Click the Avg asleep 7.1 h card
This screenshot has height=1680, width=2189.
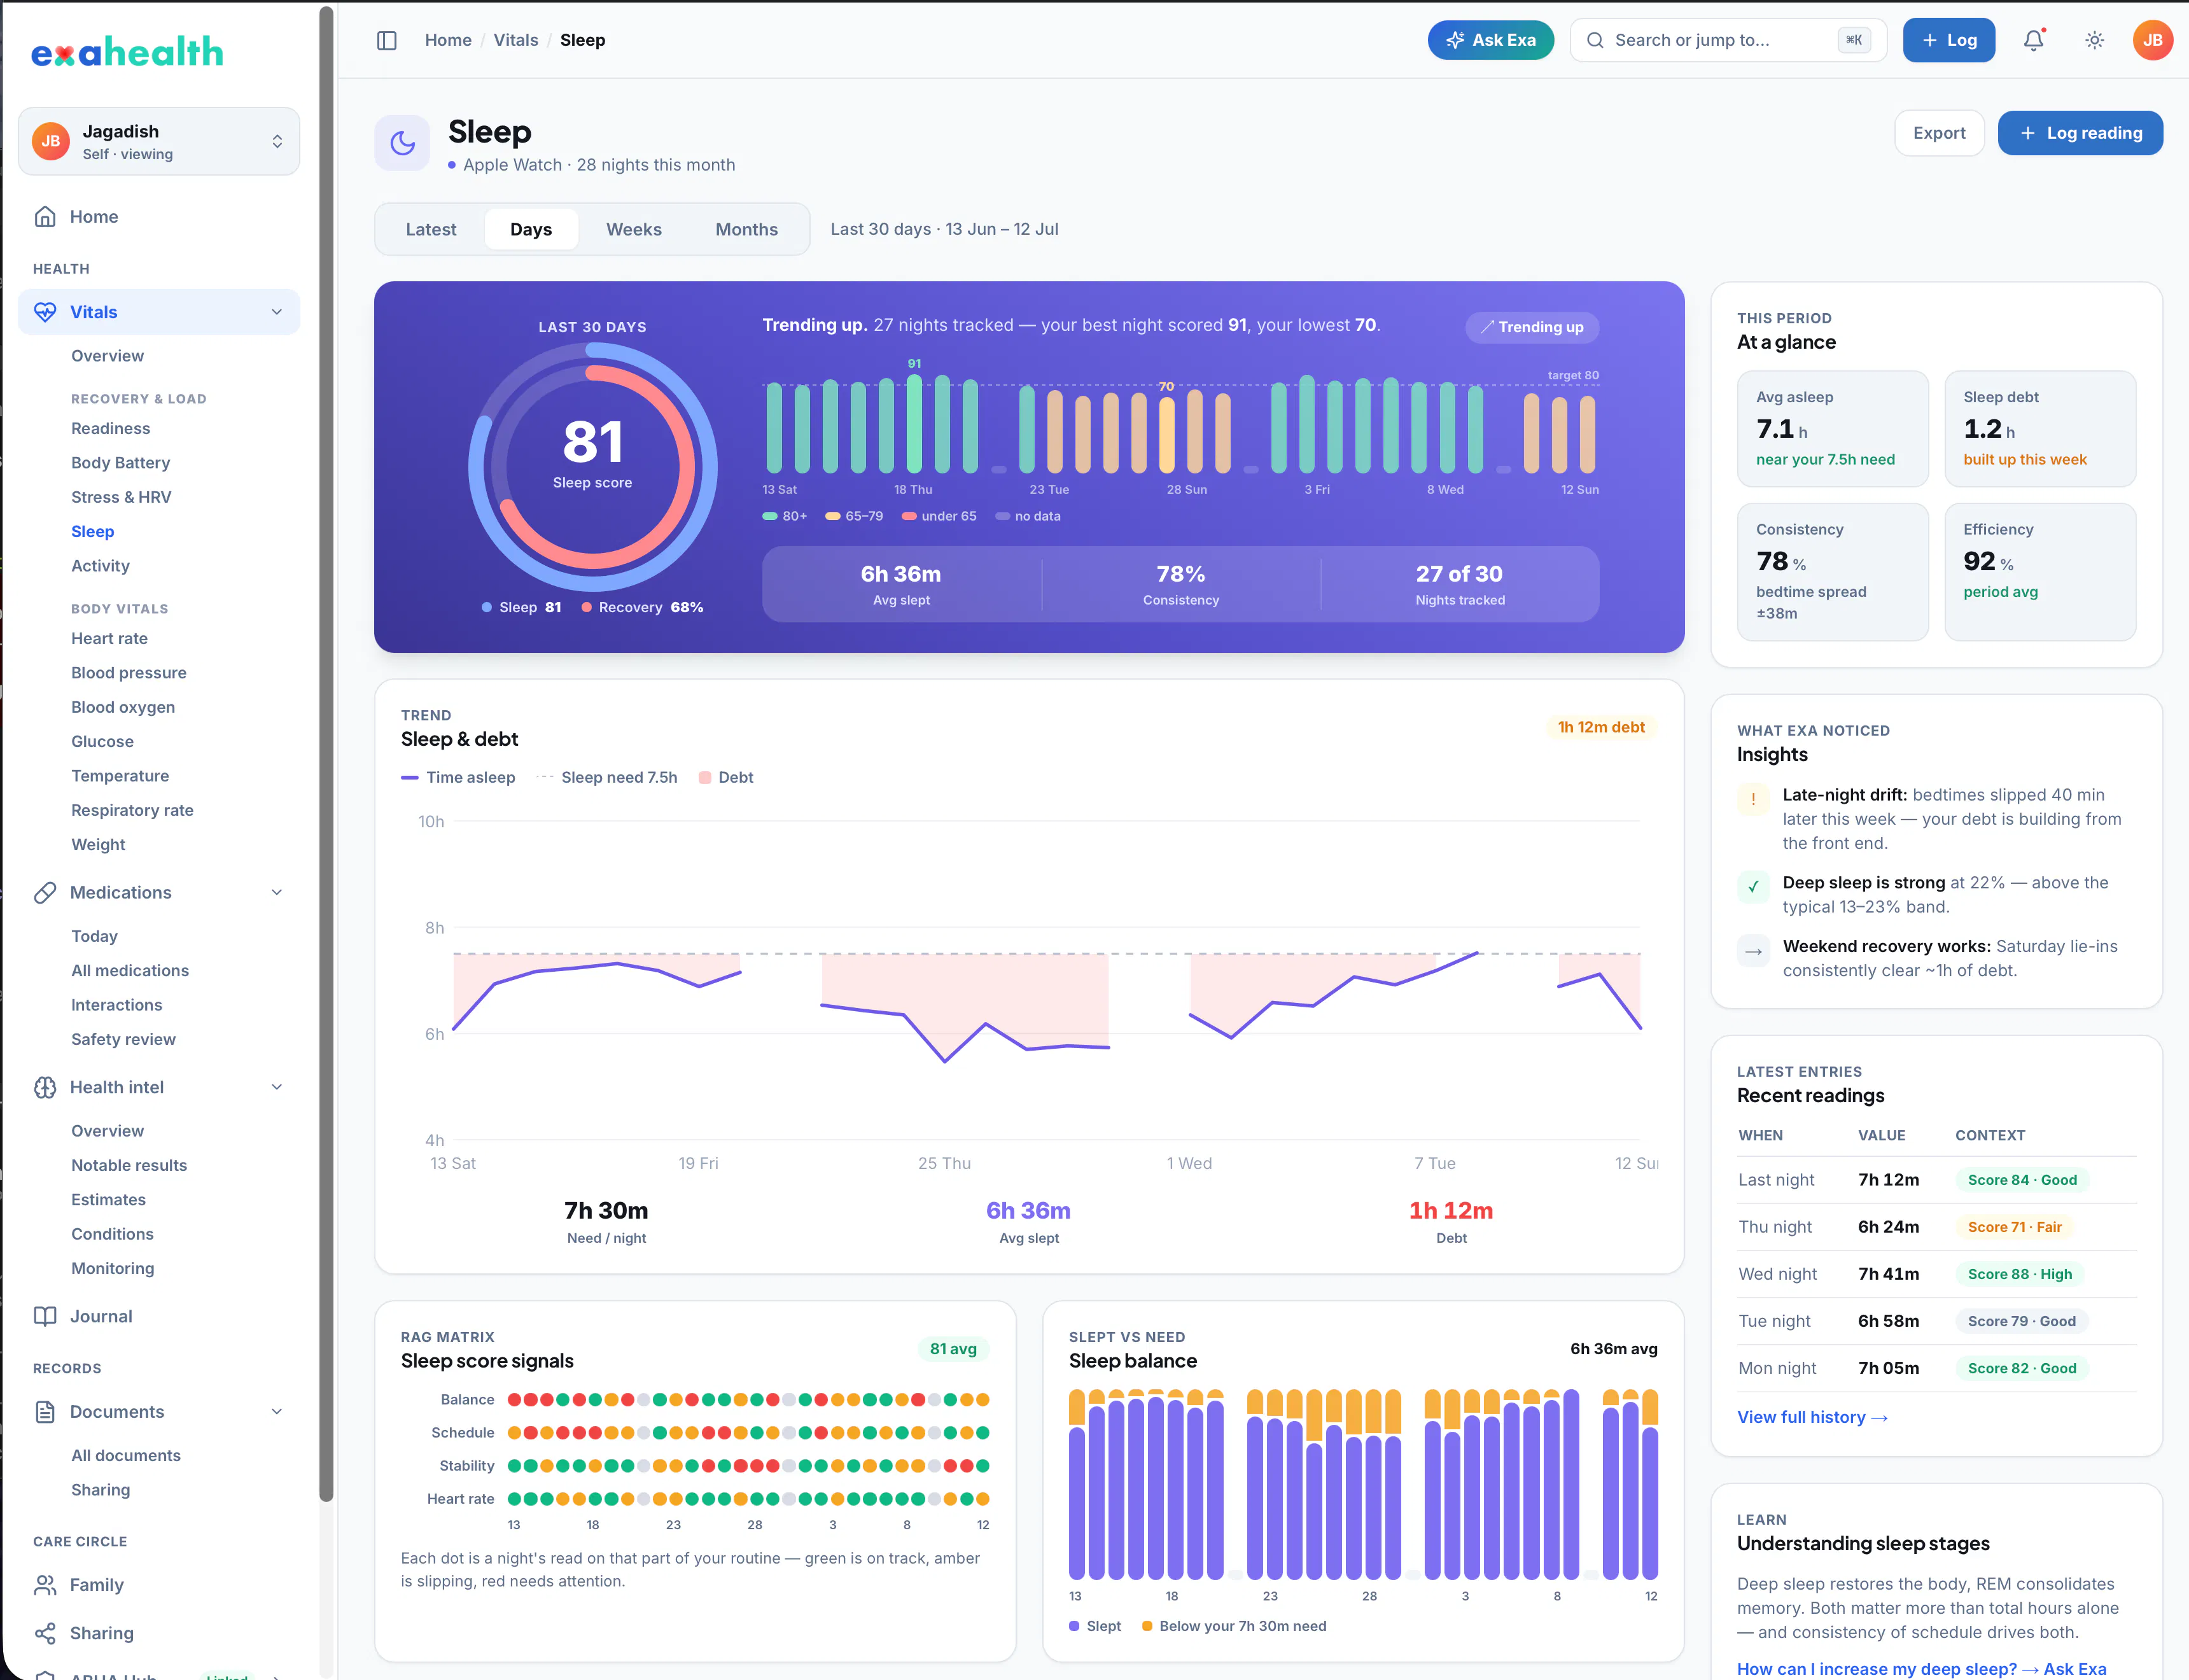(x=1832, y=428)
